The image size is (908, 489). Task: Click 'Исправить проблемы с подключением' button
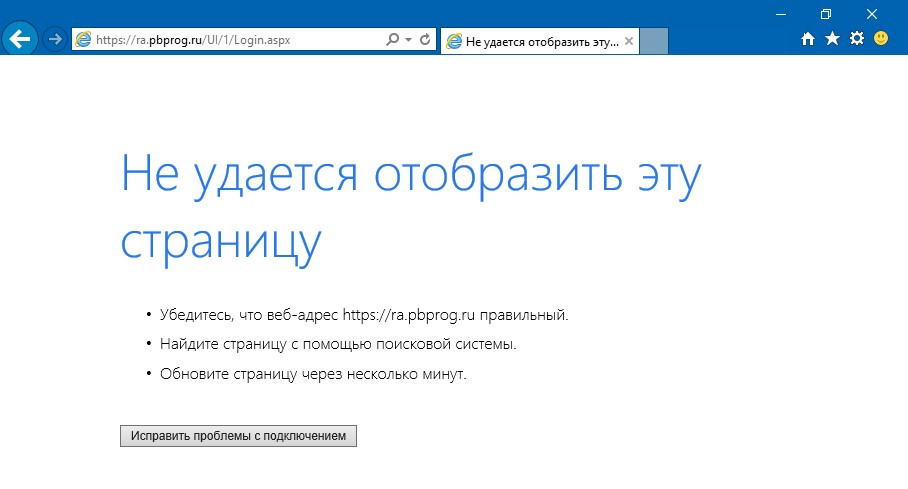238,437
